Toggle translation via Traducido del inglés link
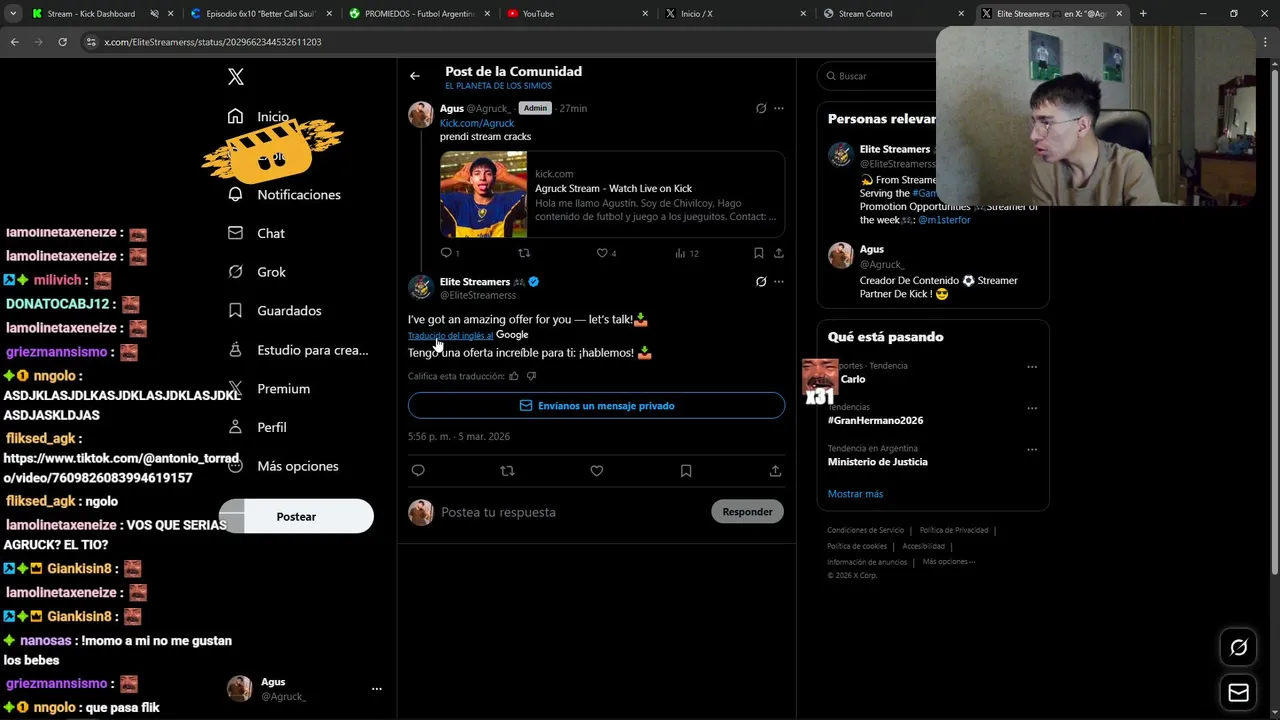 click(x=450, y=336)
